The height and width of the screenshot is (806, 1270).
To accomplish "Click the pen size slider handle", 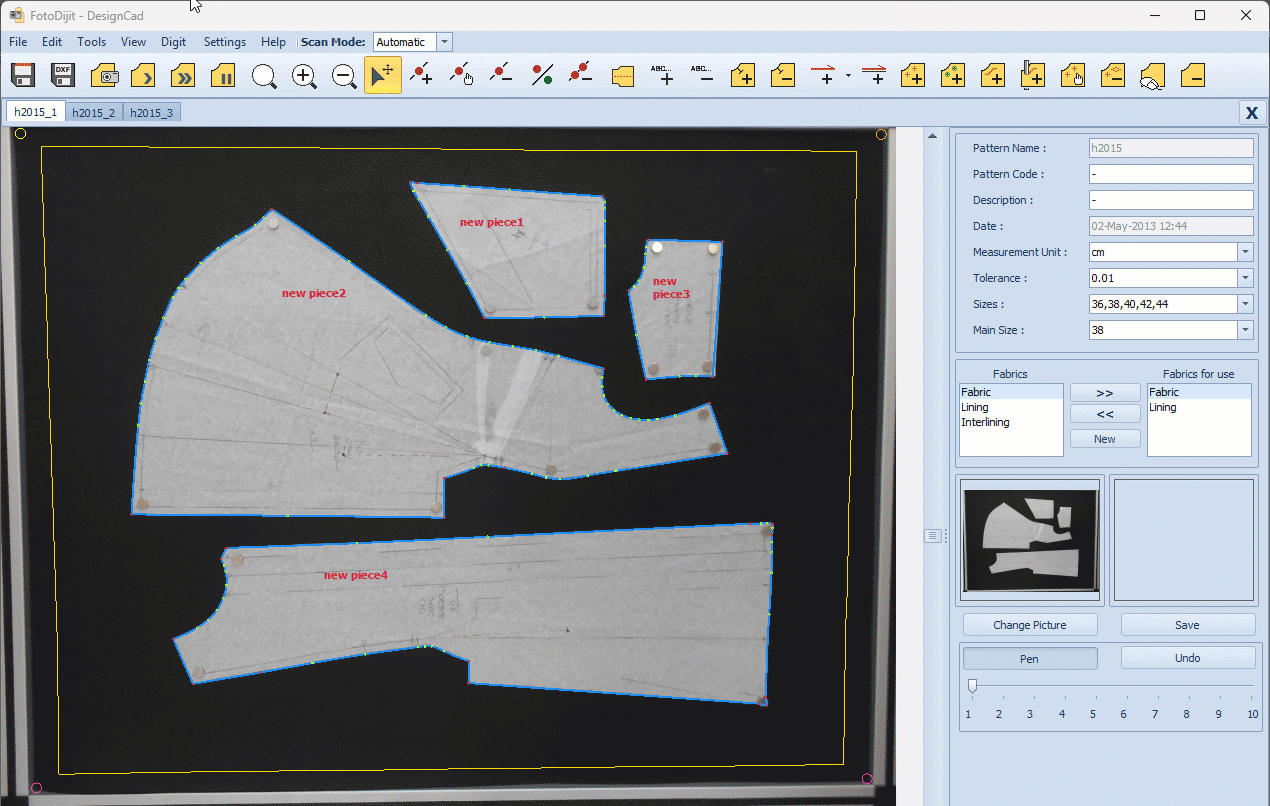I will (972, 686).
